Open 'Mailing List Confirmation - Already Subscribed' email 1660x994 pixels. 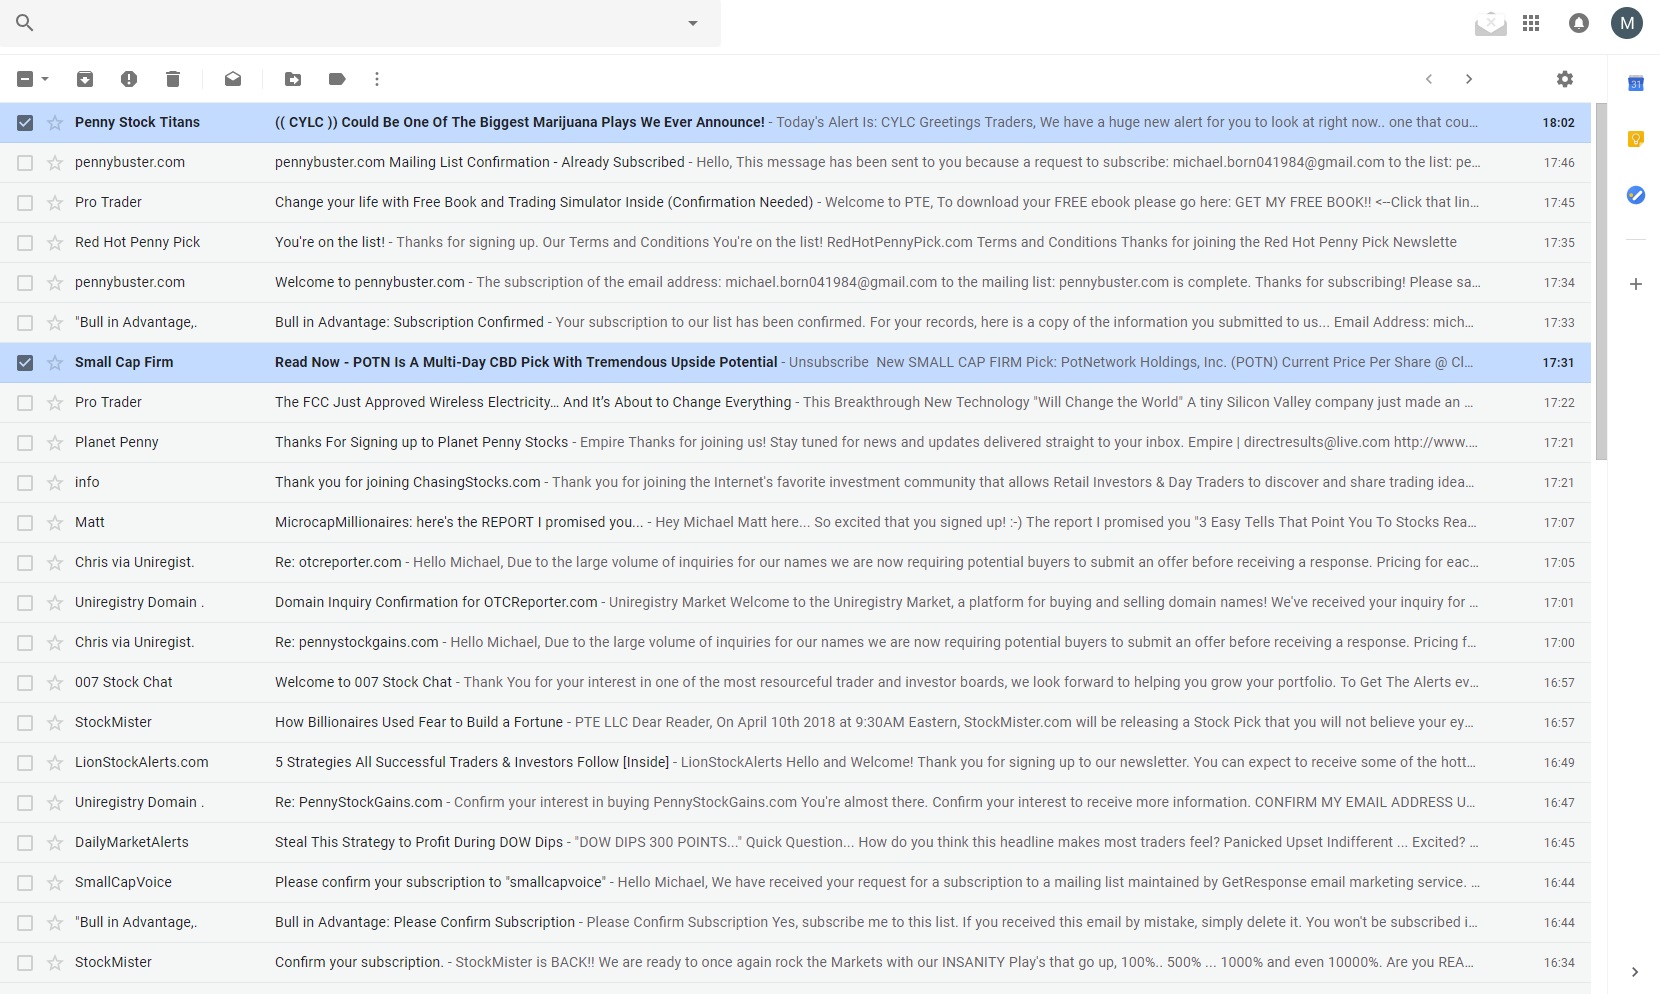795,163
